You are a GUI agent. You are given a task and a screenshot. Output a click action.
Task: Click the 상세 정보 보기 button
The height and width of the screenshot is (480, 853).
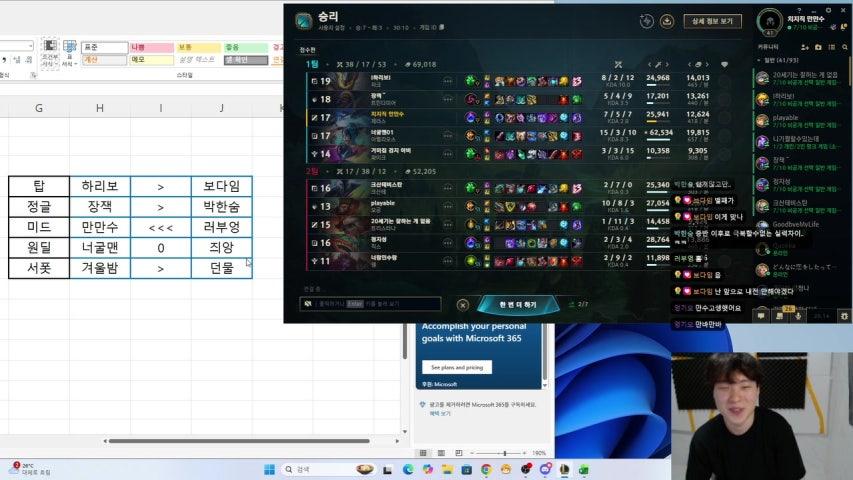point(712,21)
